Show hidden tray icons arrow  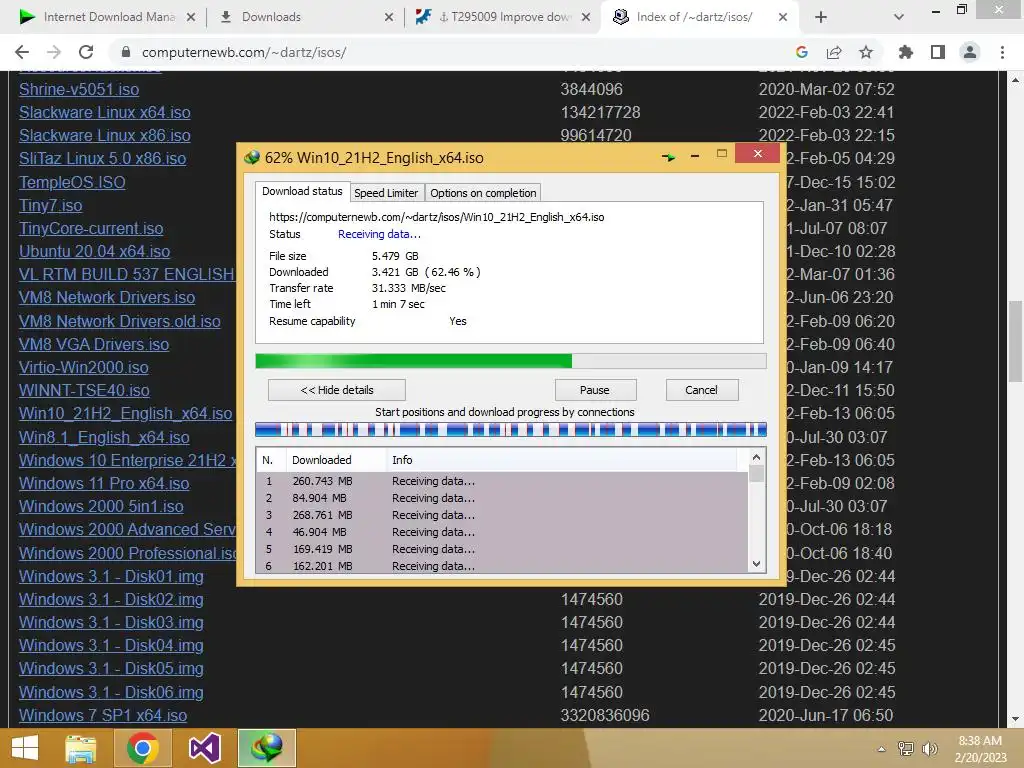(x=881, y=749)
